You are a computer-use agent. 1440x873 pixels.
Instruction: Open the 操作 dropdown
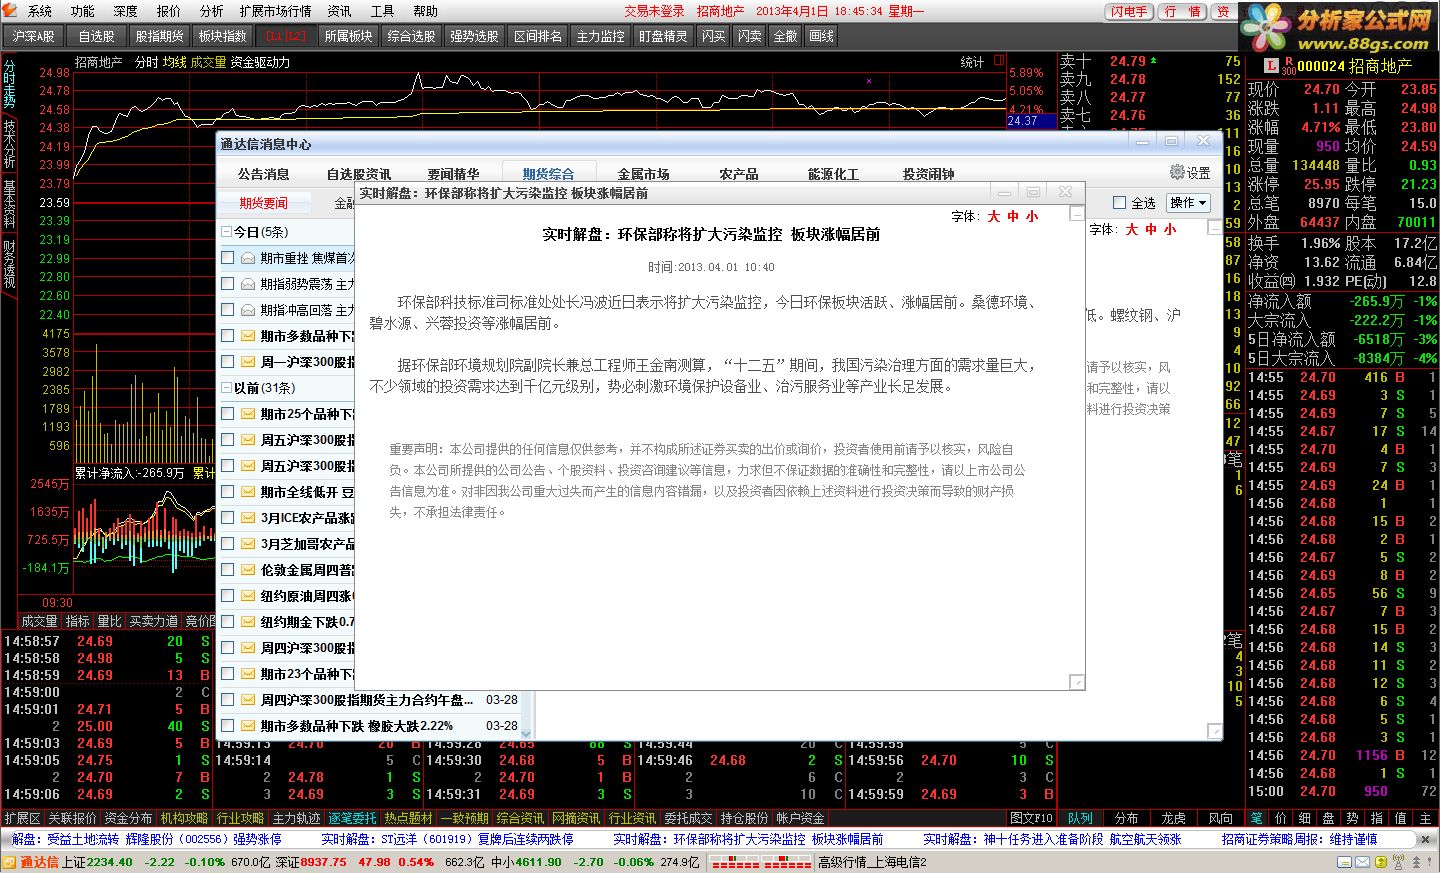click(x=1188, y=203)
